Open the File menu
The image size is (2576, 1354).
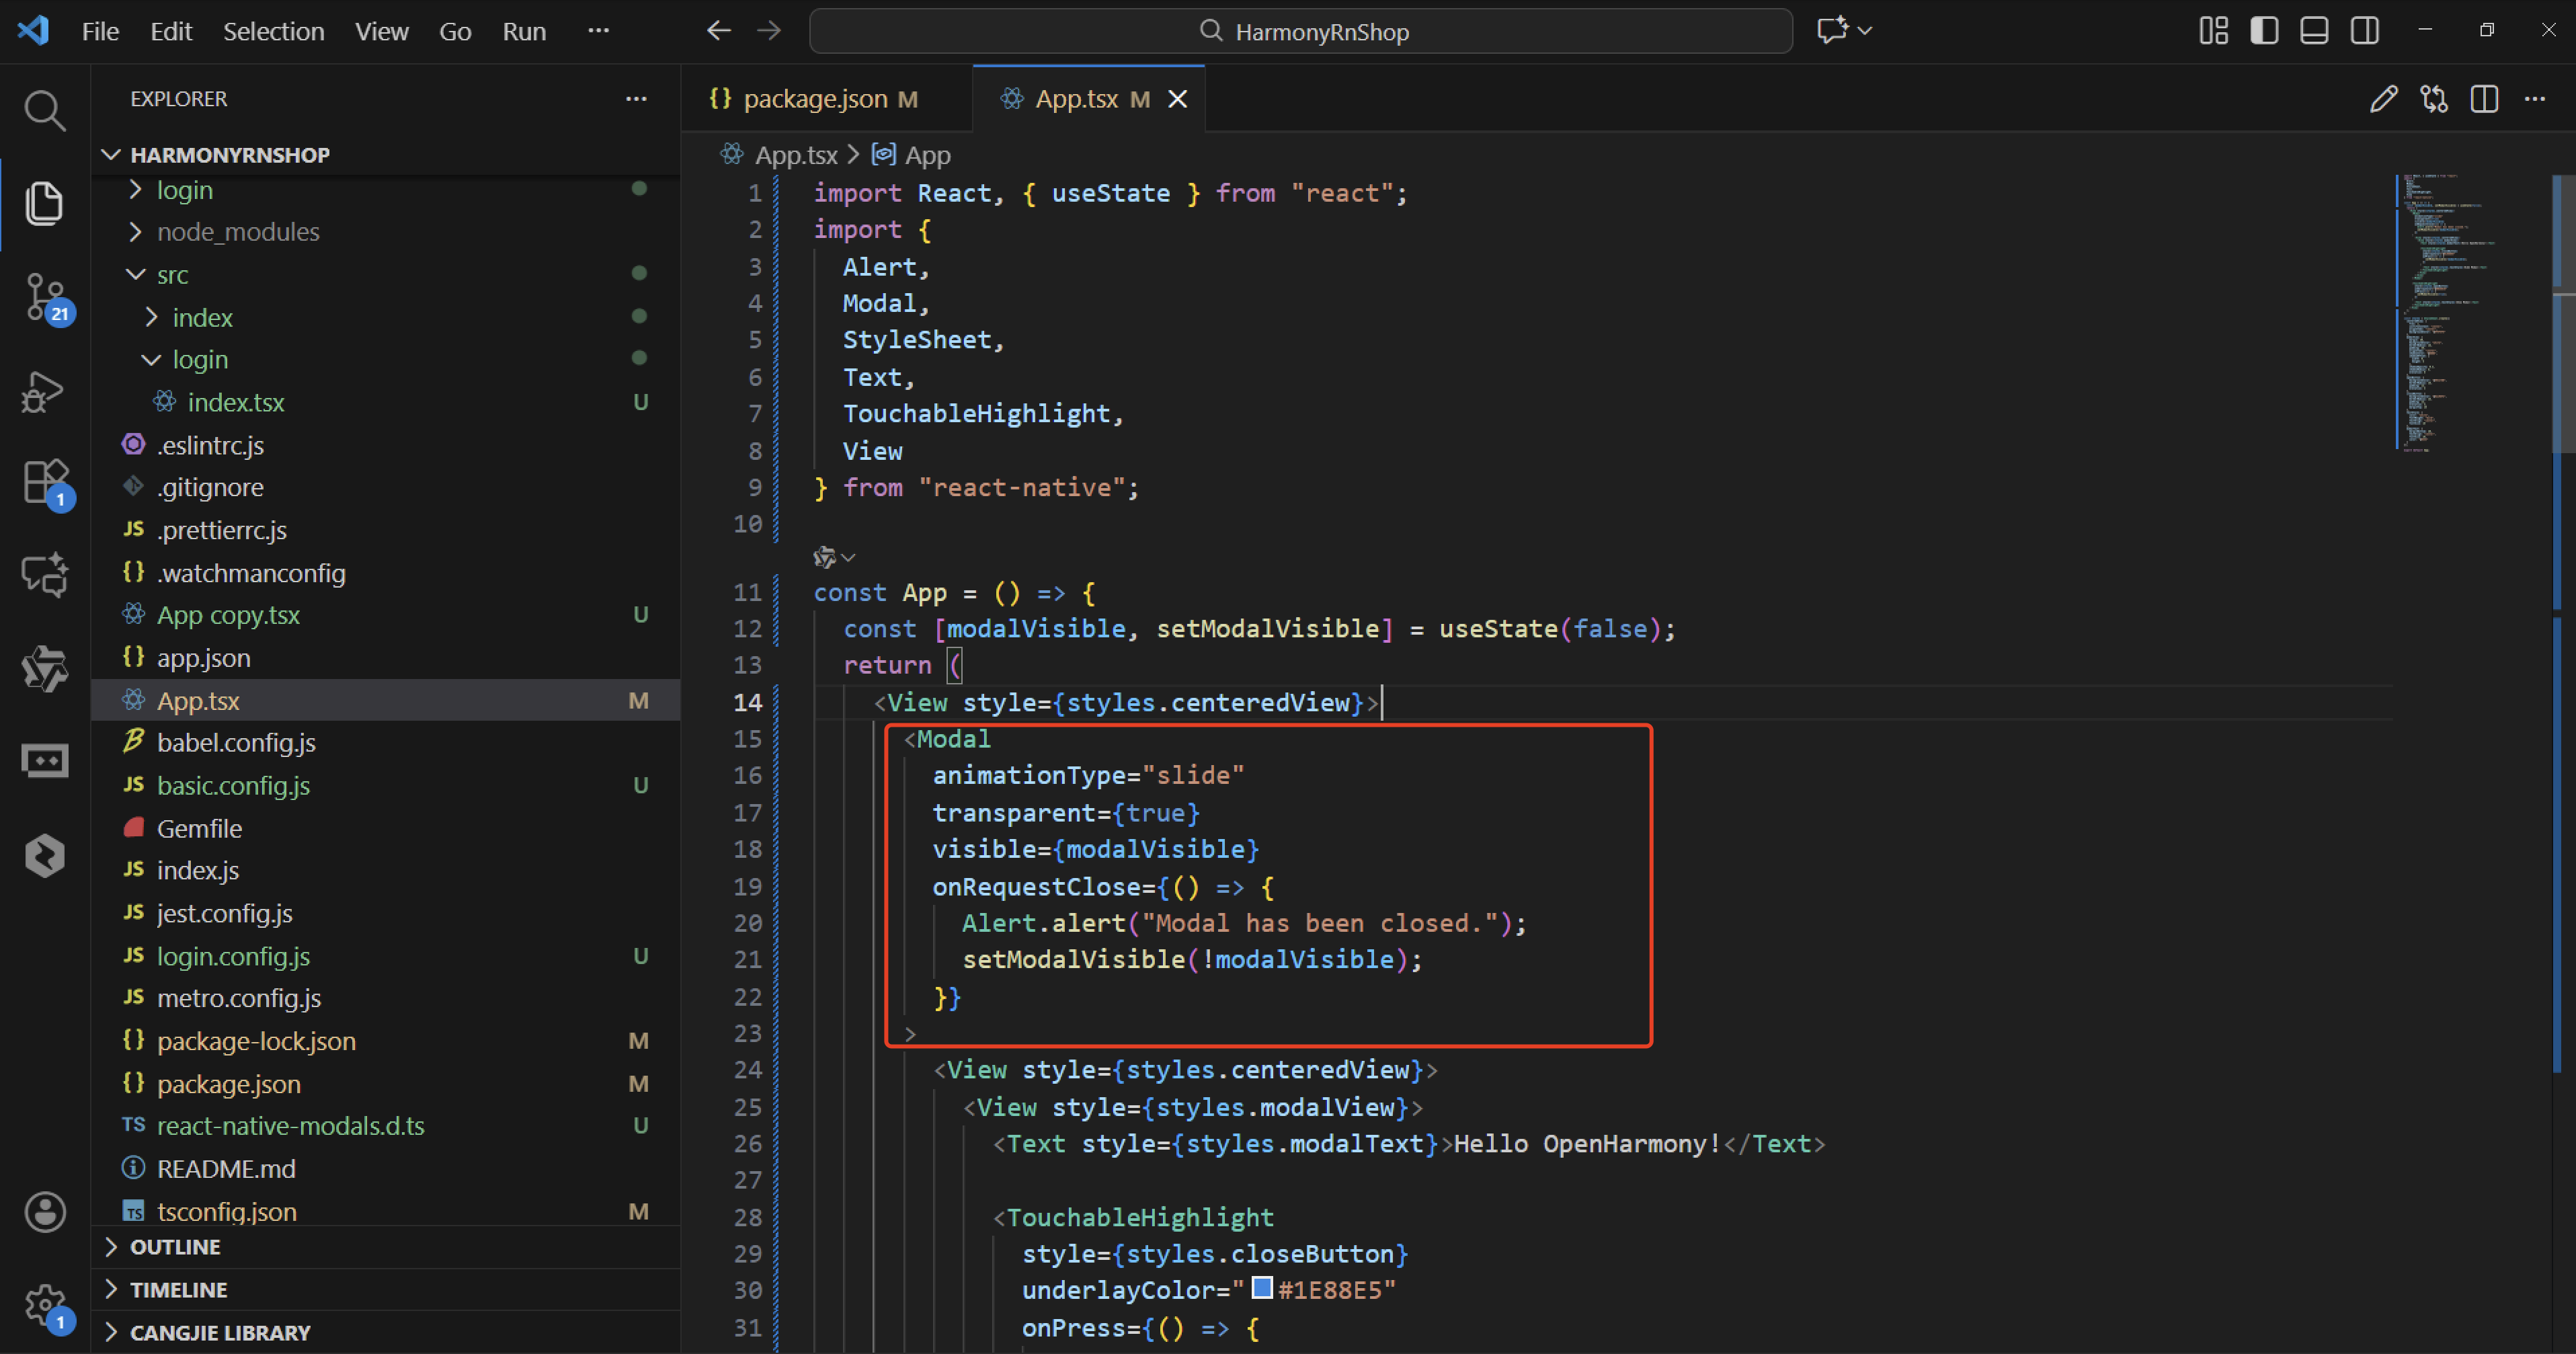(100, 31)
